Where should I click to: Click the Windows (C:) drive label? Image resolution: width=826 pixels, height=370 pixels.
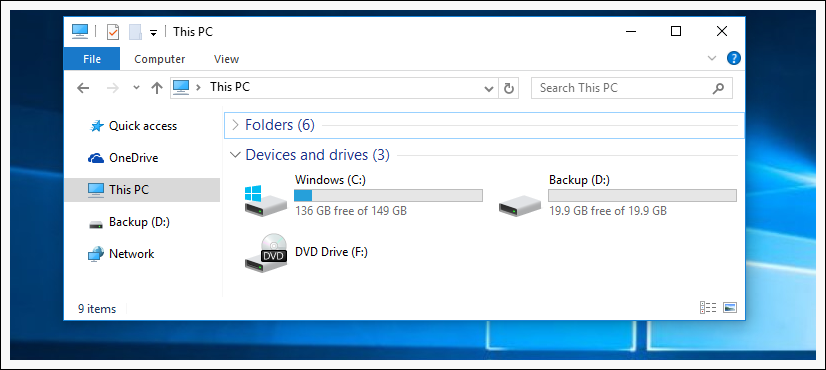330,180
